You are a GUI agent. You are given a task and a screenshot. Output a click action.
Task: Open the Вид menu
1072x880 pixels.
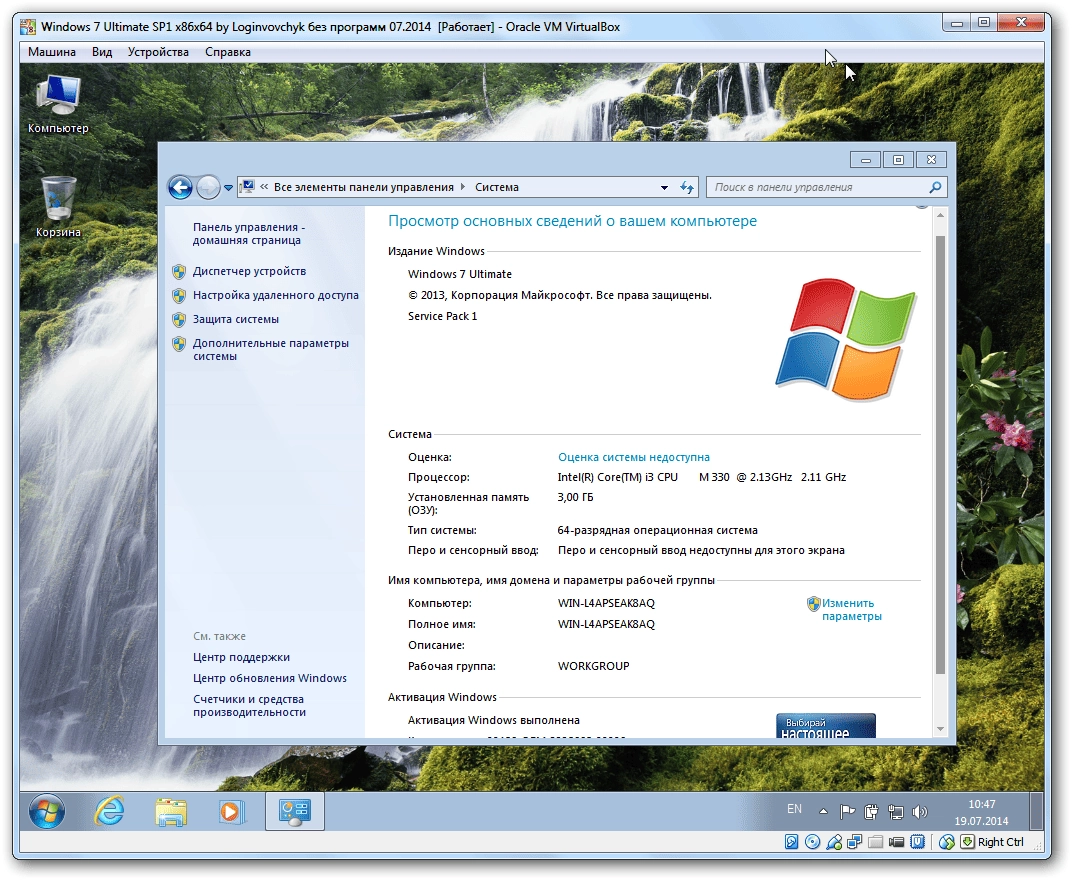point(102,52)
